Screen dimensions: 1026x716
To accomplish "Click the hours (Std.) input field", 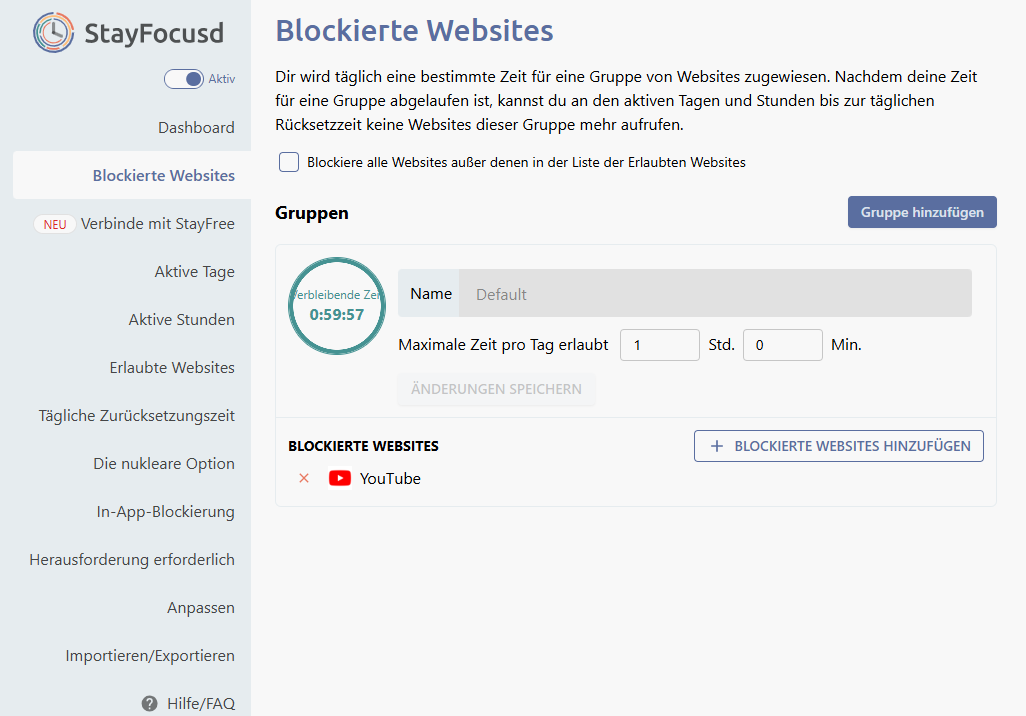I will 659,345.
